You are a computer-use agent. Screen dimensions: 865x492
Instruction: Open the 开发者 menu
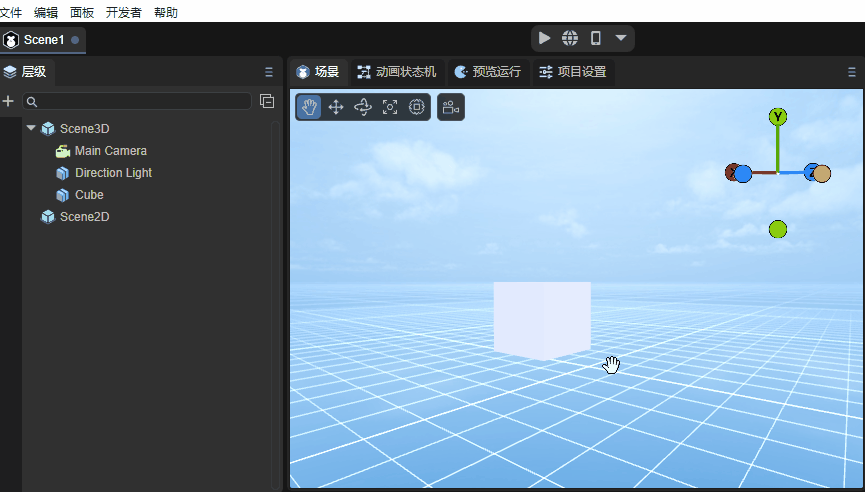coord(124,12)
